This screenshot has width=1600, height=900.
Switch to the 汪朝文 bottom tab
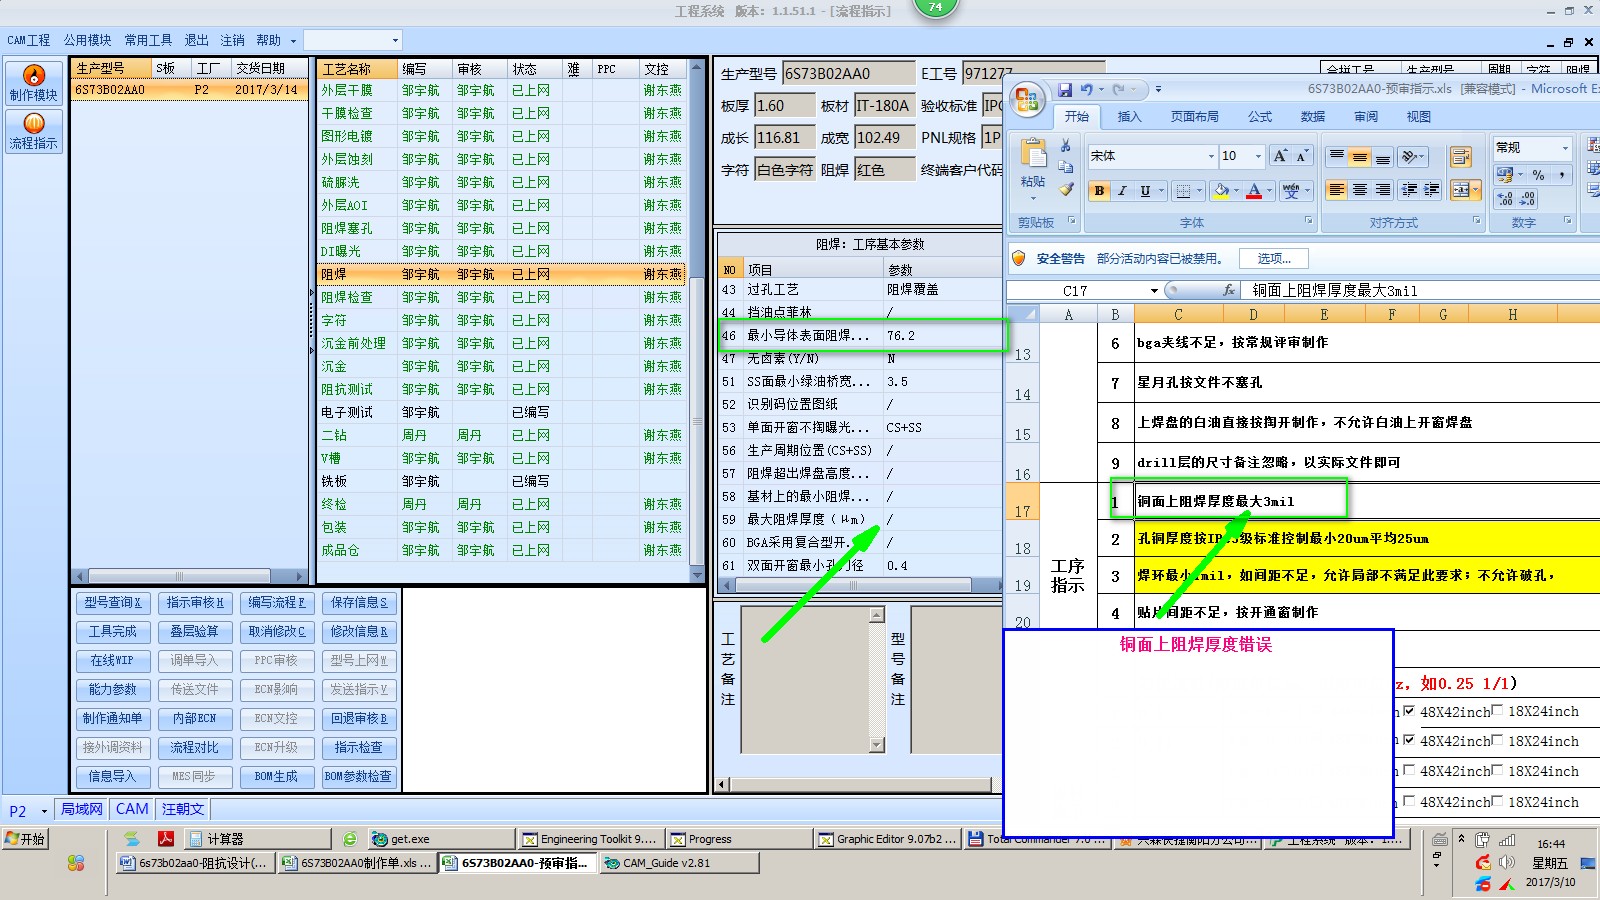pyautogui.click(x=183, y=810)
